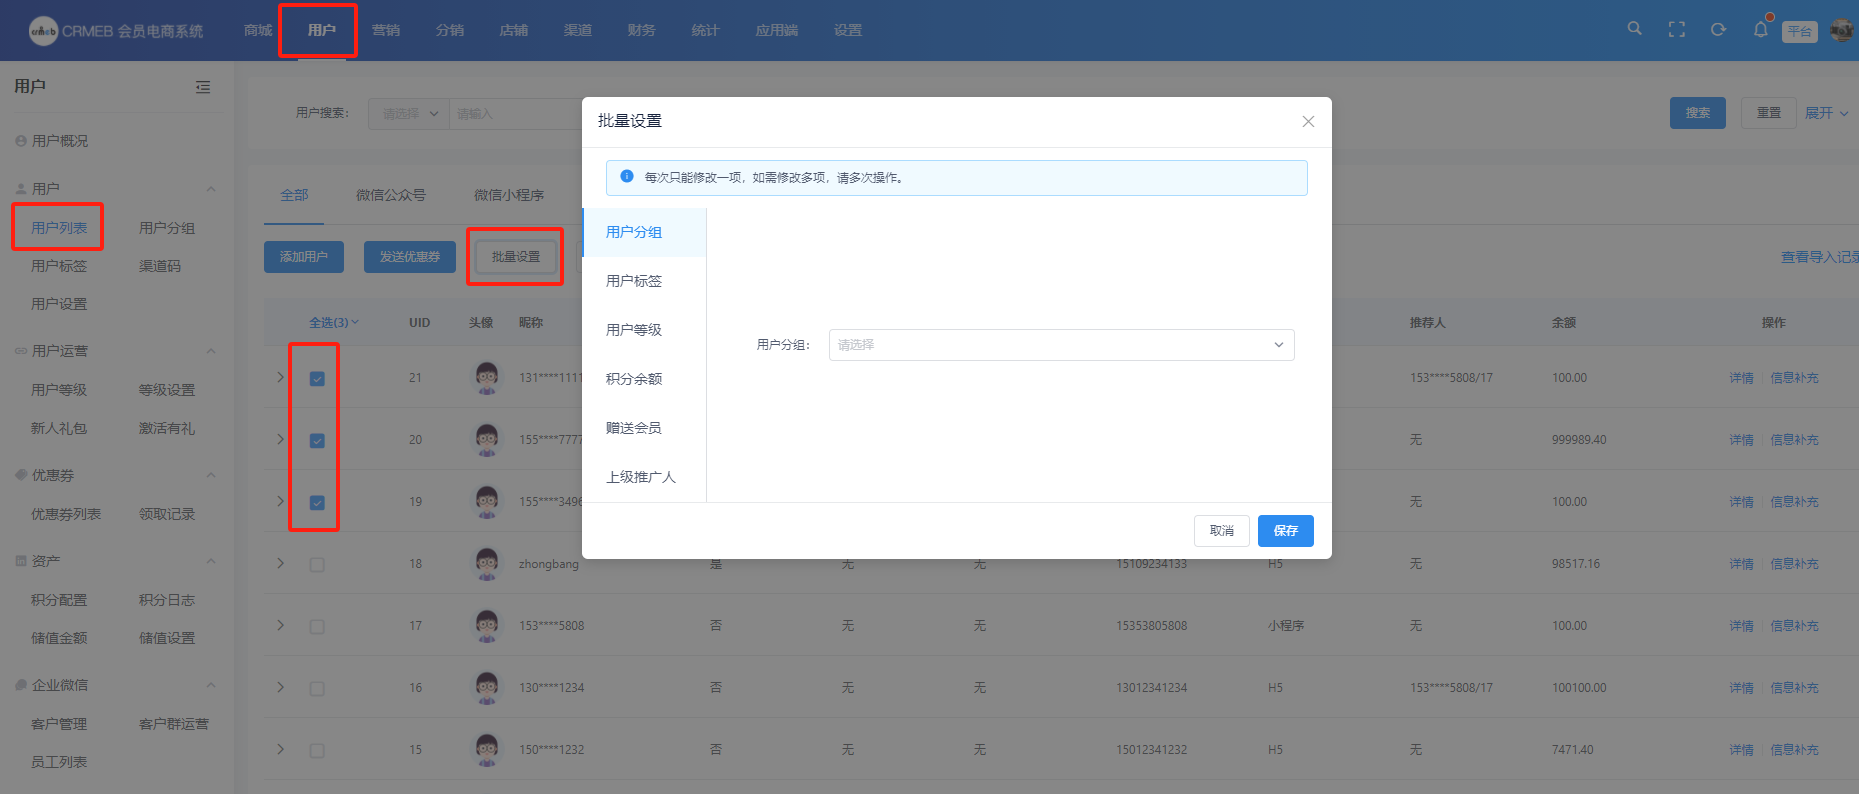1859x794 pixels.
Task: Click the refresh page icon
Action: 1718,30
